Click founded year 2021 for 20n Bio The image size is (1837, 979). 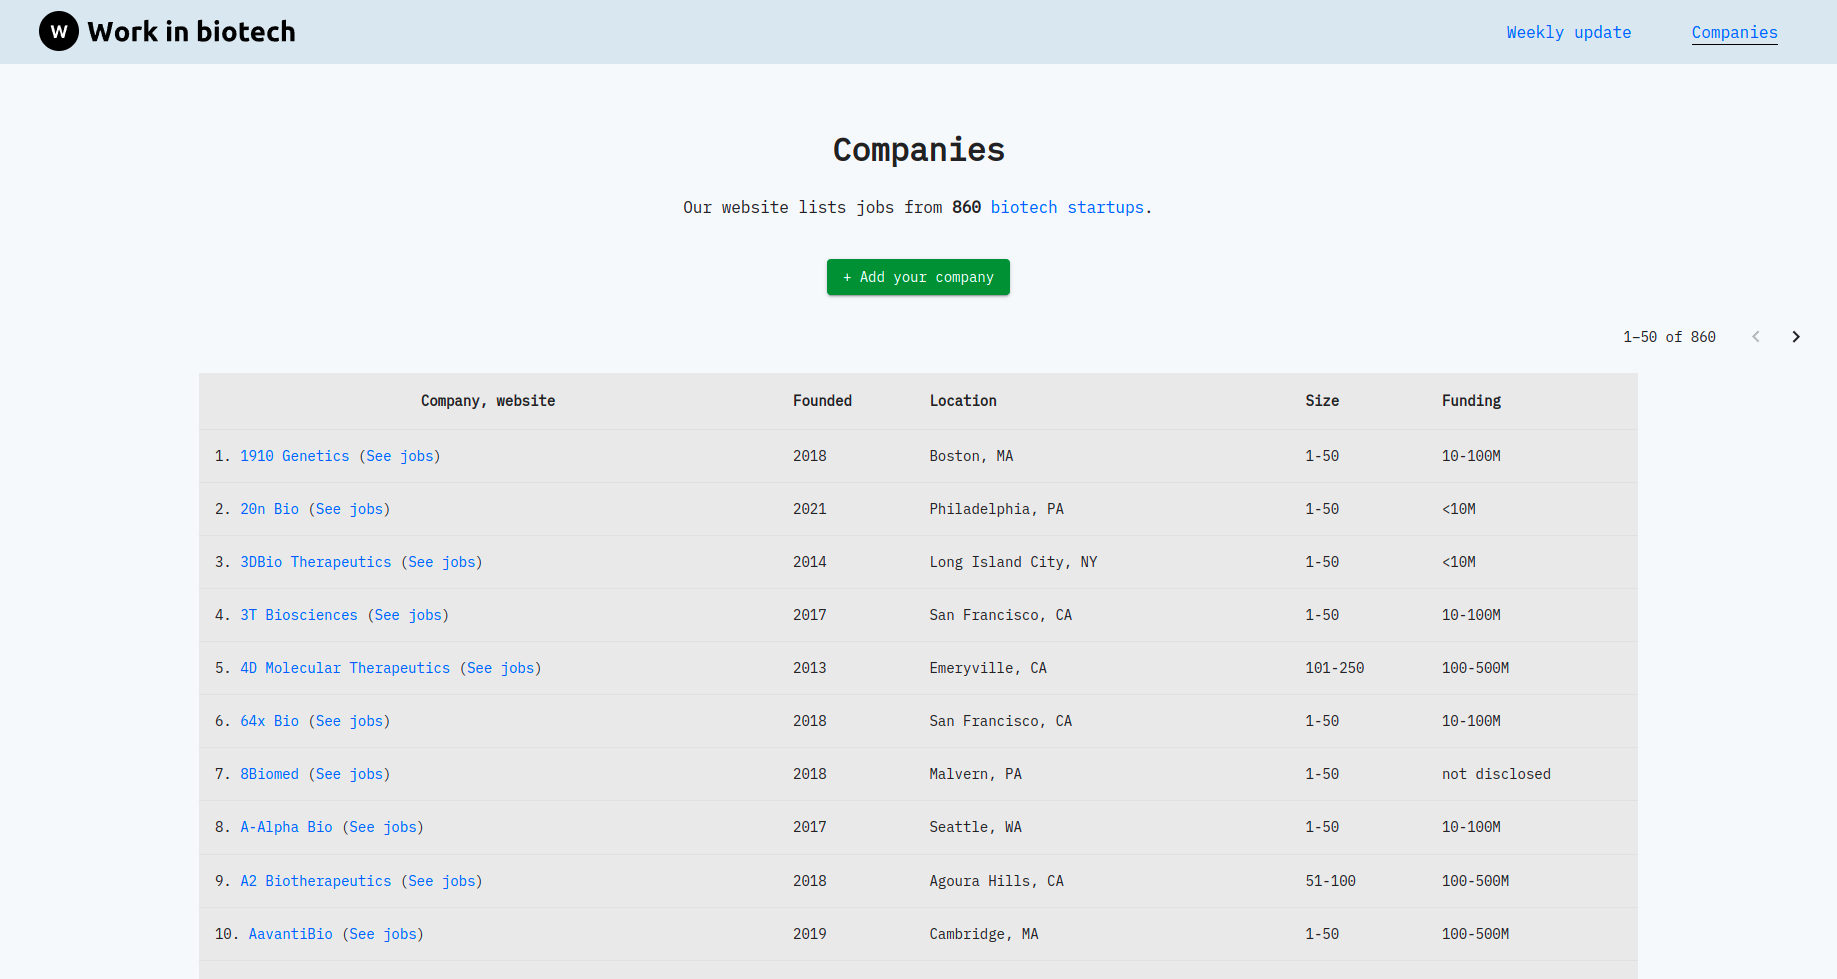pyautogui.click(x=810, y=509)
